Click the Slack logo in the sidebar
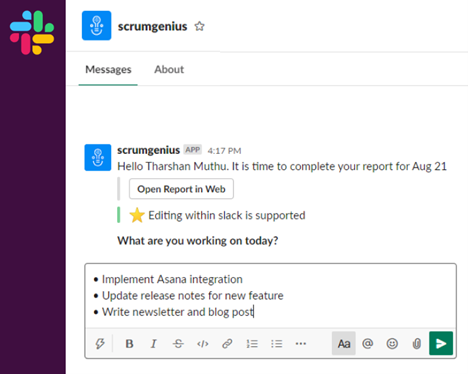Viewport: 468px width, 374px height. point(32,33)
